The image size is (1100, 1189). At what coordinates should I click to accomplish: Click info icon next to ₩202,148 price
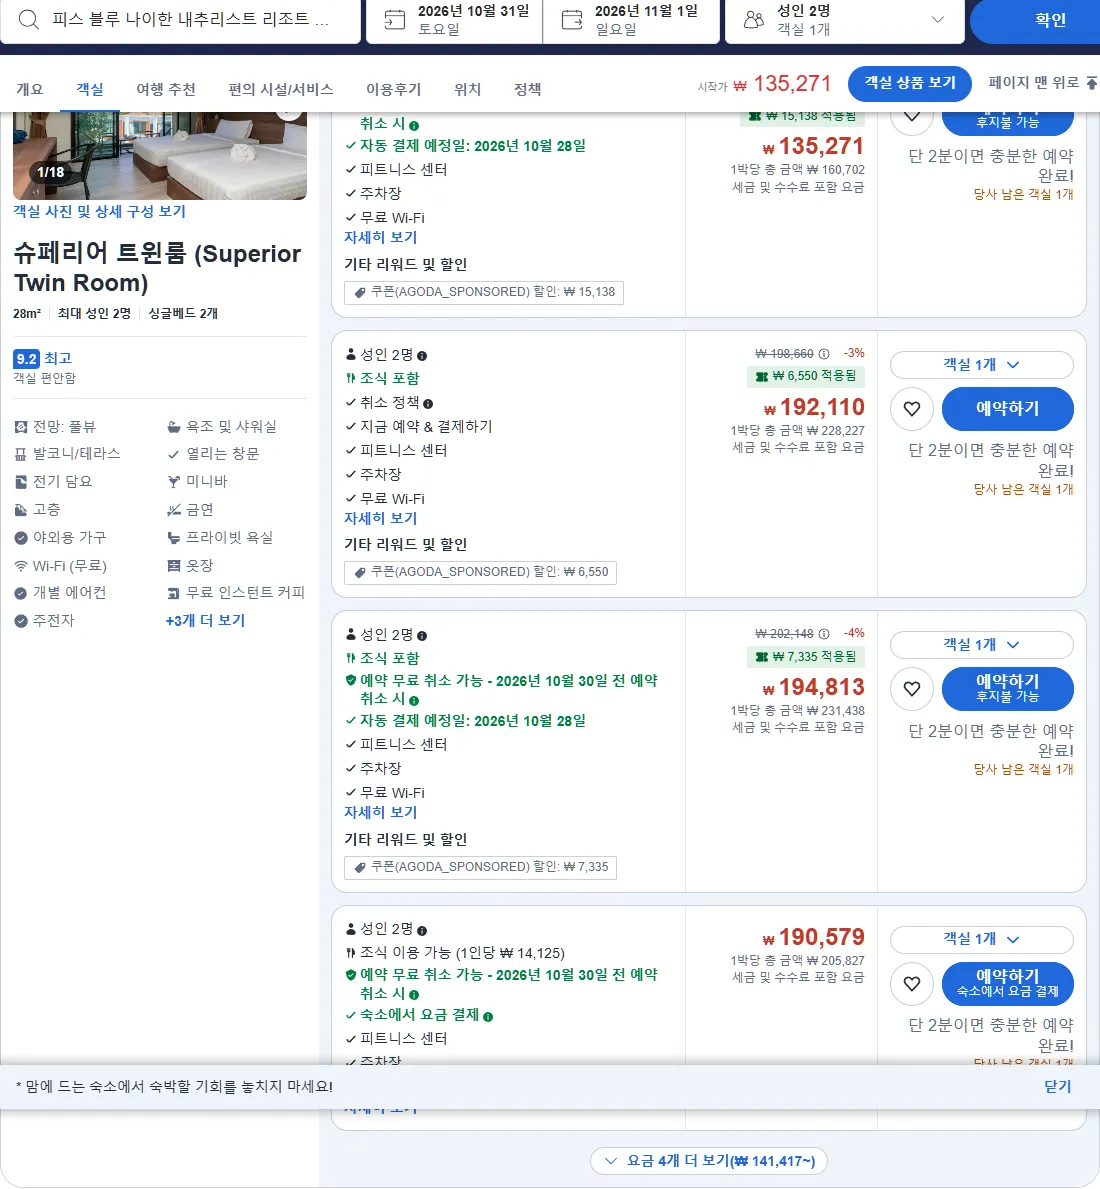tap(824, 634)
